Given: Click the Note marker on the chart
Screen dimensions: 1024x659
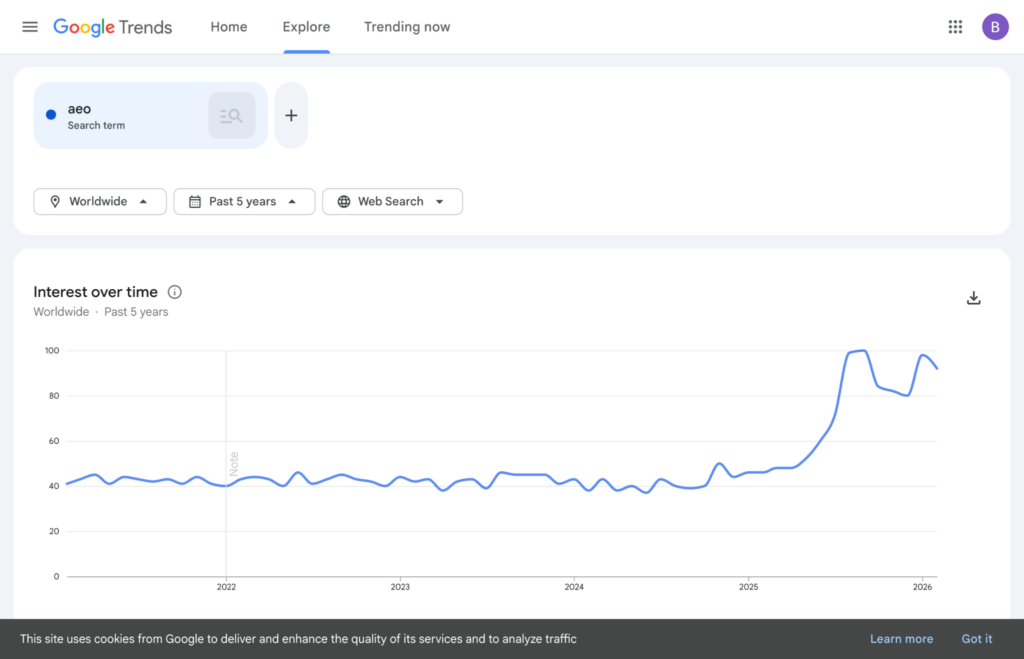Looking at the screenshot, I should (232, 463).
